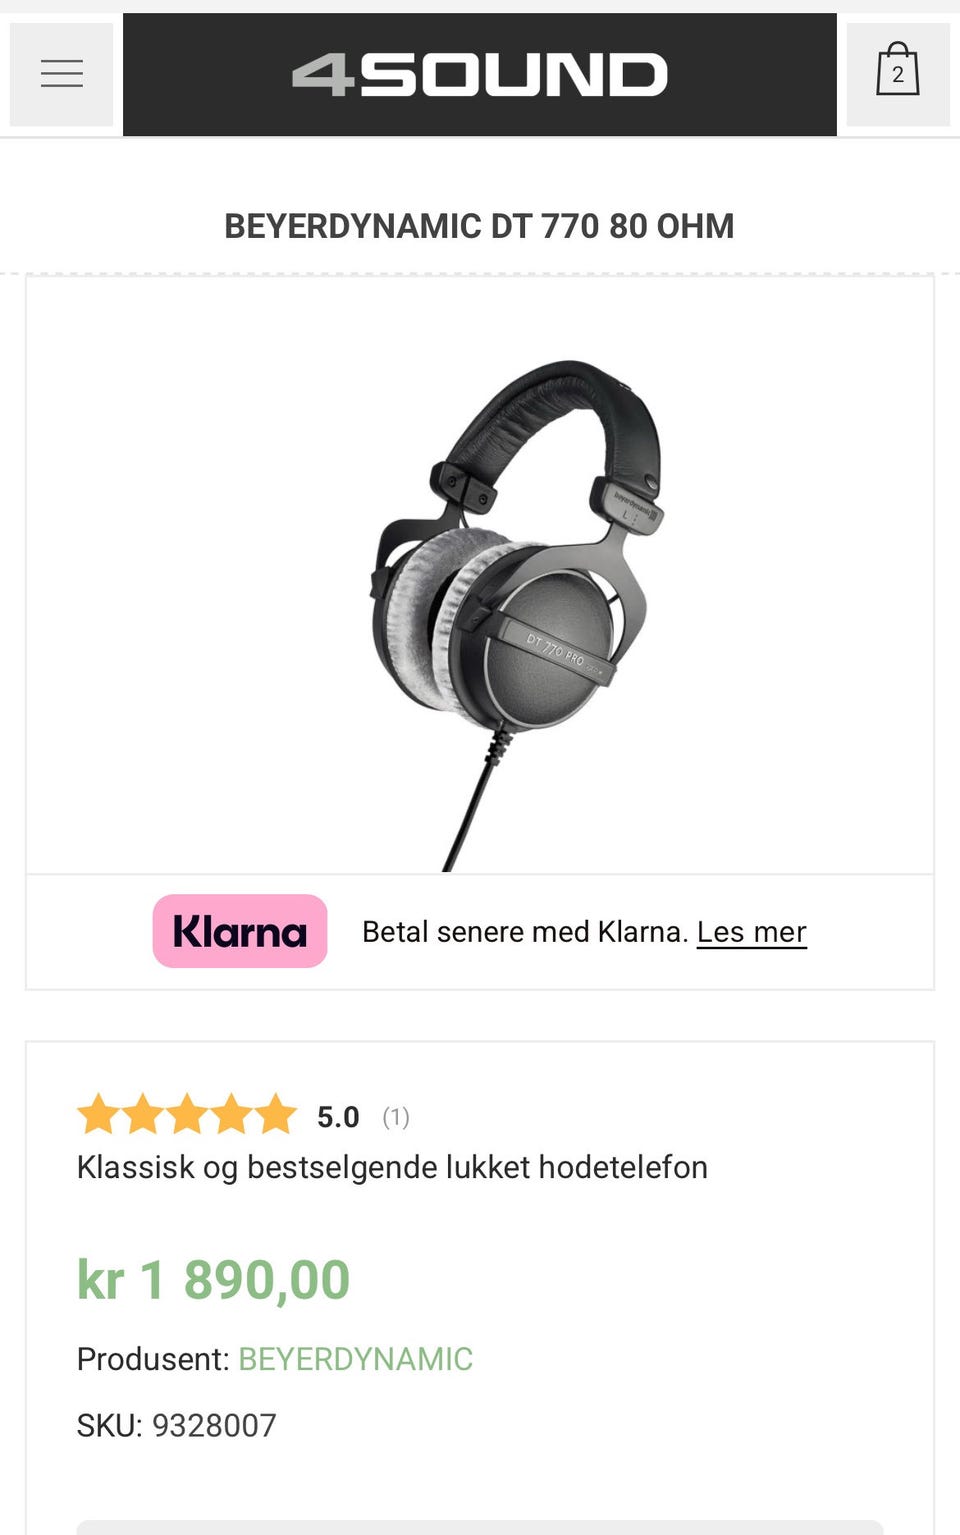Open the hamburger navigation menu
Screen dimensions: 960x1535
click(61, 74)
